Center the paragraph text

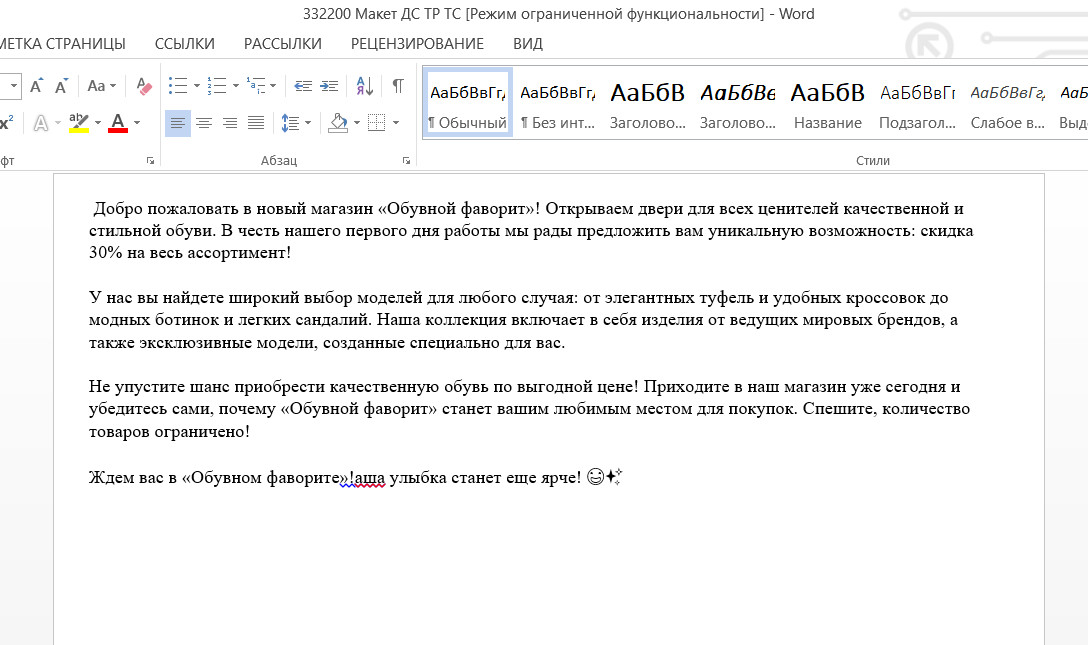204,123
